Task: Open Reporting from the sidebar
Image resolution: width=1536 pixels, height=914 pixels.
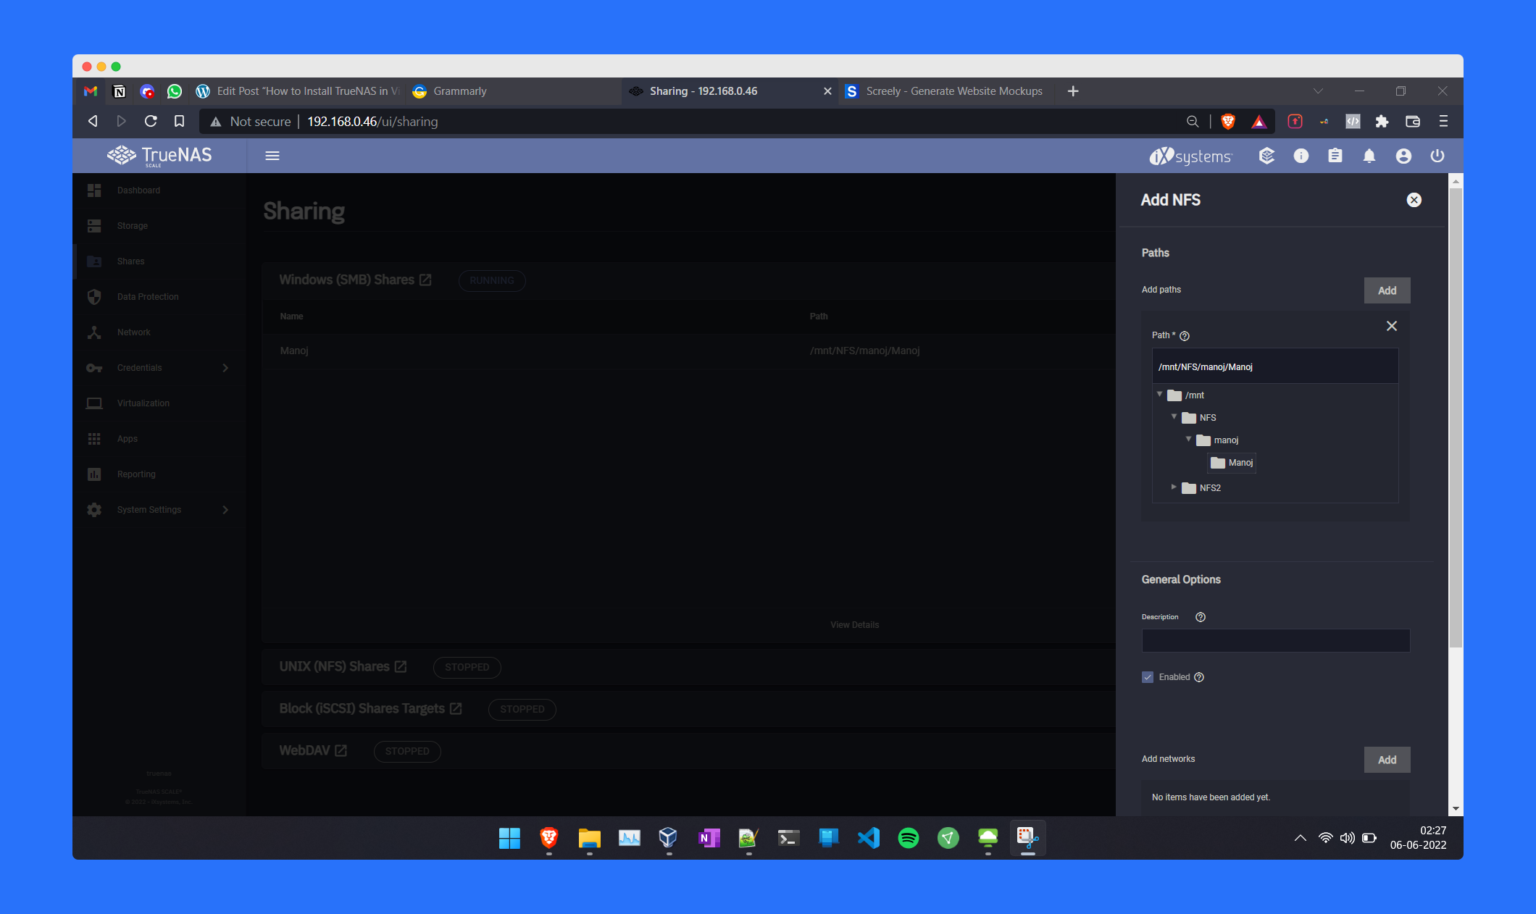Action: [135, 474]
